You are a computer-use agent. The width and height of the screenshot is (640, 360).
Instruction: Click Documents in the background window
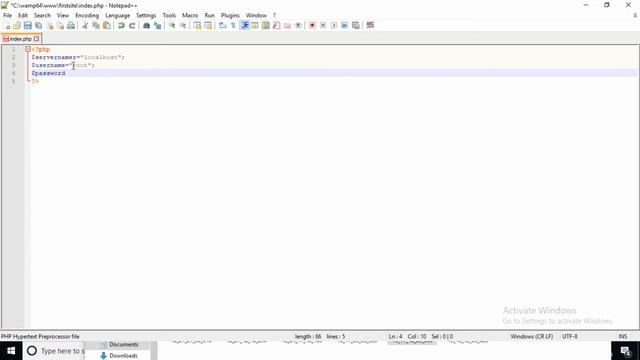click(124, 345)
